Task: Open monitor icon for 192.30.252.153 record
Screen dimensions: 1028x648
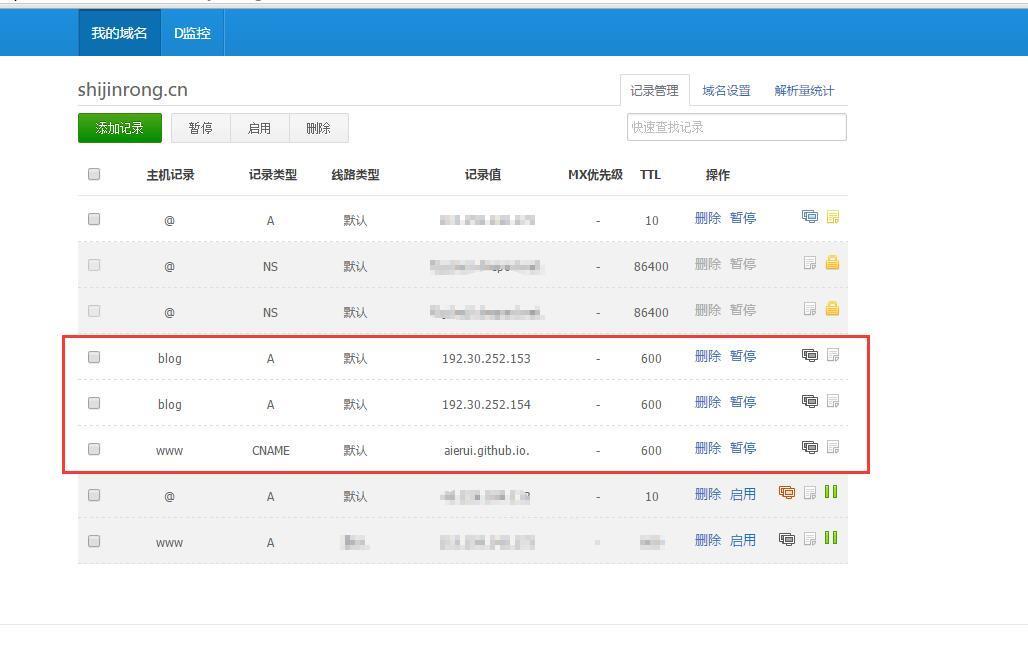Action: (x=810, y=355)
